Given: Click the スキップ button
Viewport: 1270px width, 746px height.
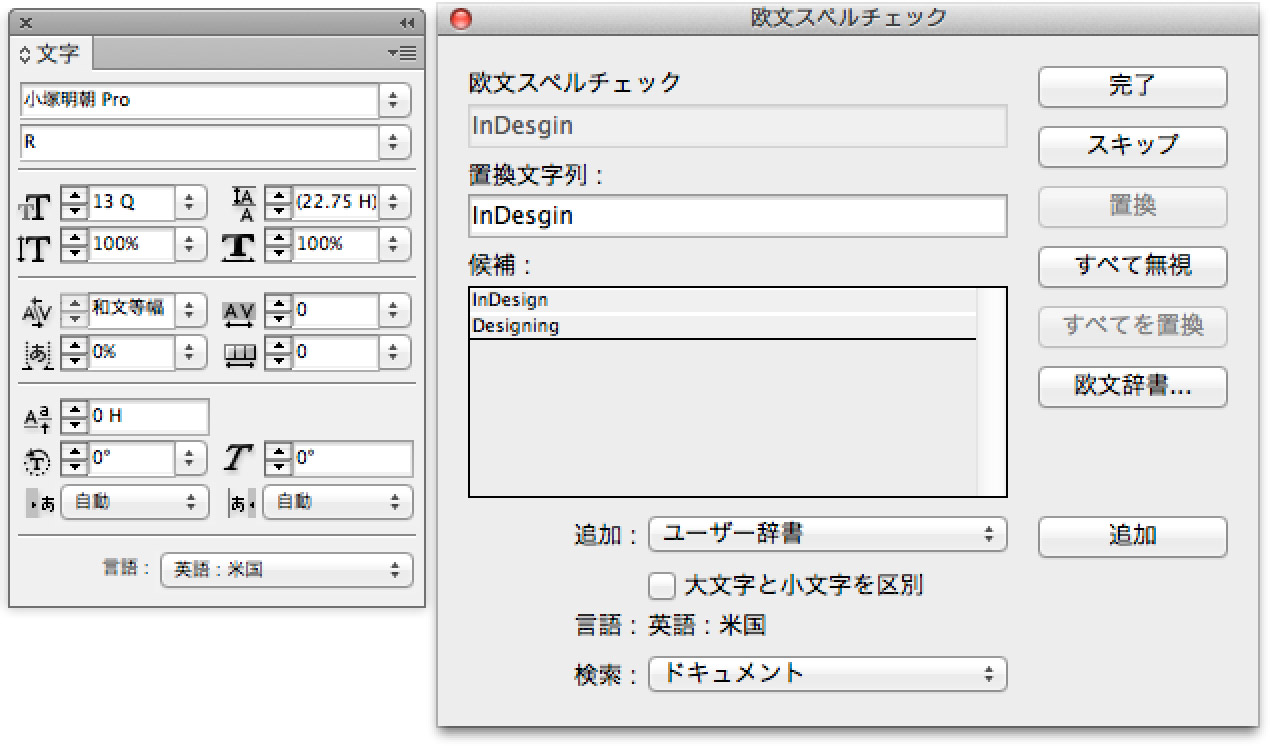Looking at the screenshot, I should 1132,146.
